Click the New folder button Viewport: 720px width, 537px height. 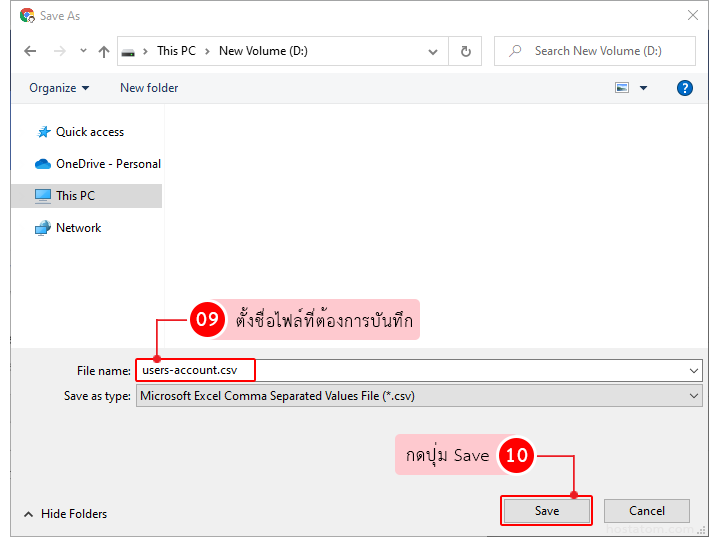149,88
